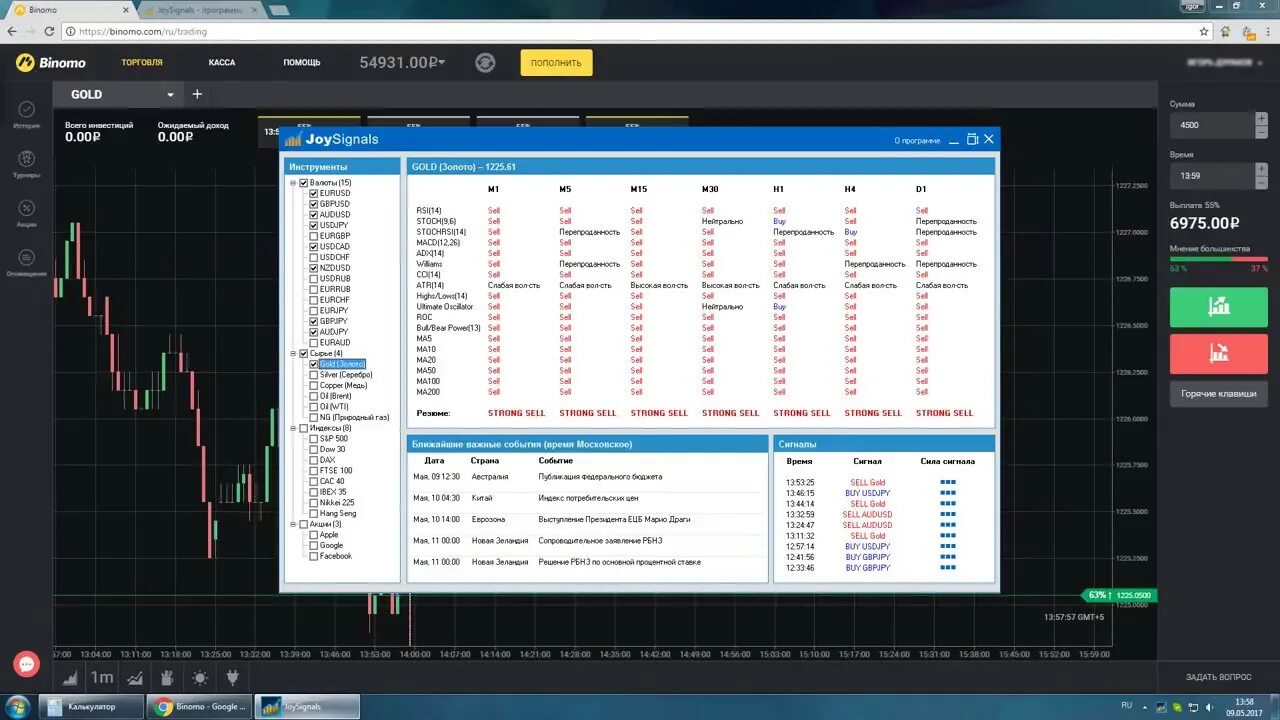Uncheck the GBPUSD checkbox
The width and height of the screenshot is (1280, 720).
point(314,204)
